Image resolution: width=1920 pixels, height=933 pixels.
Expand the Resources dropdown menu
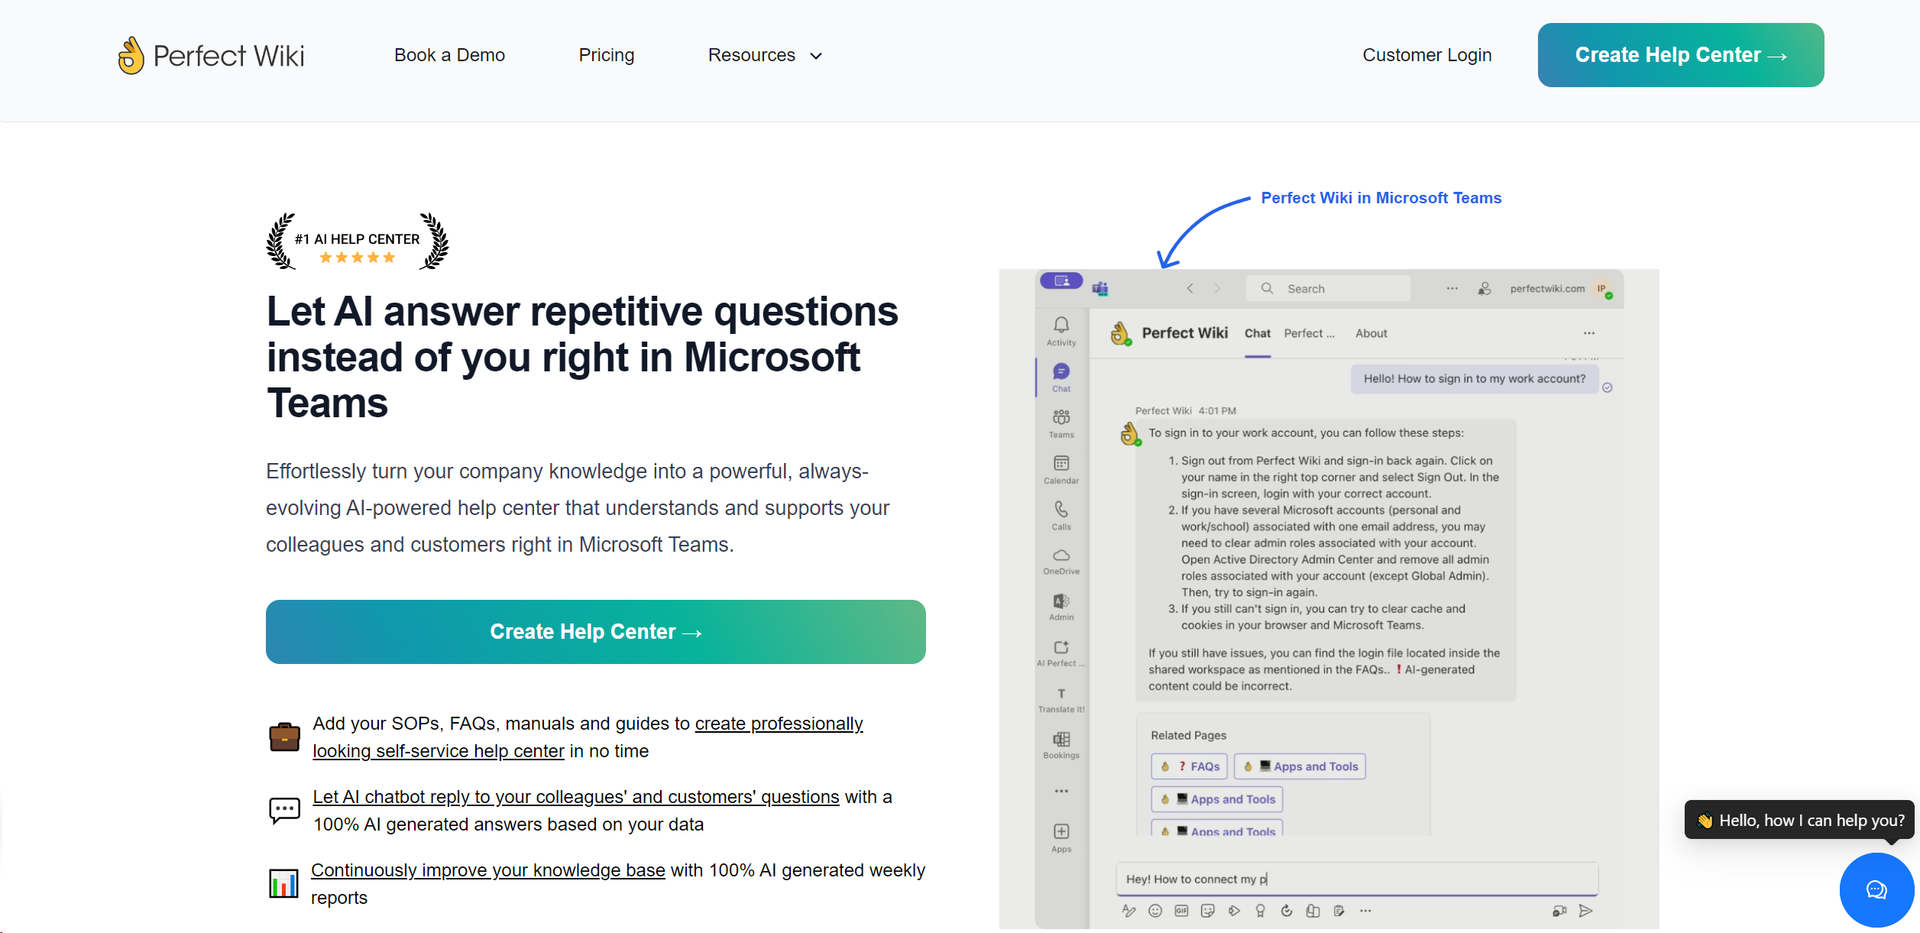765,55
